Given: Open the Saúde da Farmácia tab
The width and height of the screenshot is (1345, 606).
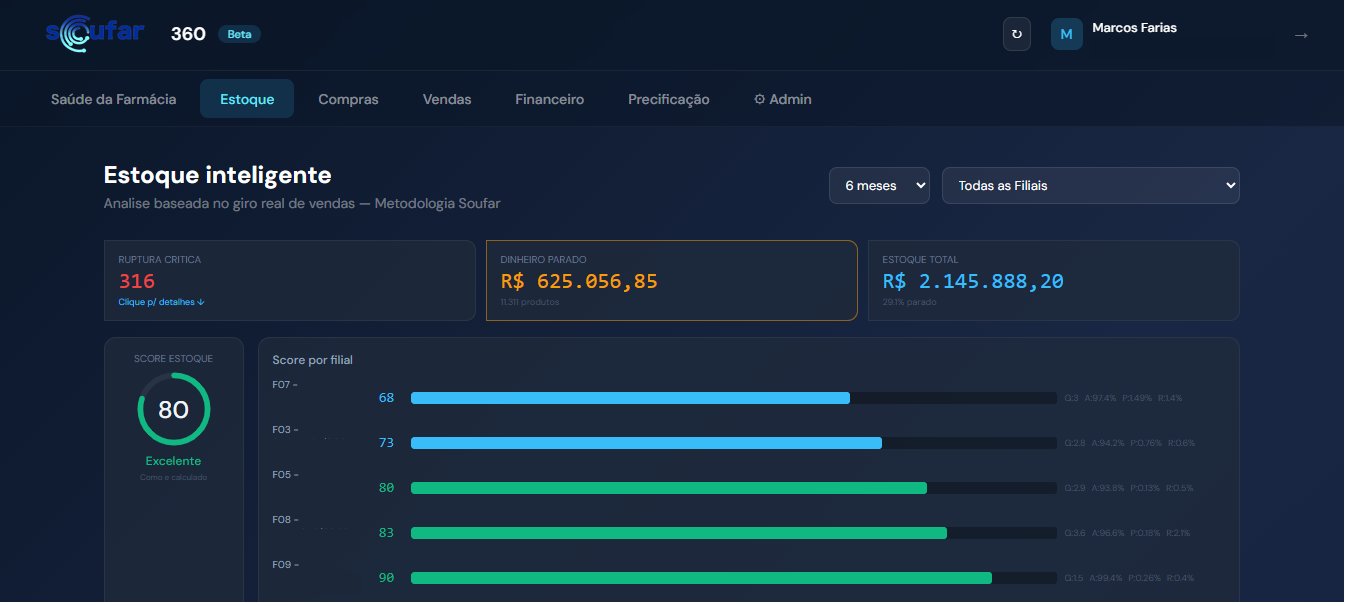Looking at the screenshot, I should pyautogui.click(x=114, y=99).
